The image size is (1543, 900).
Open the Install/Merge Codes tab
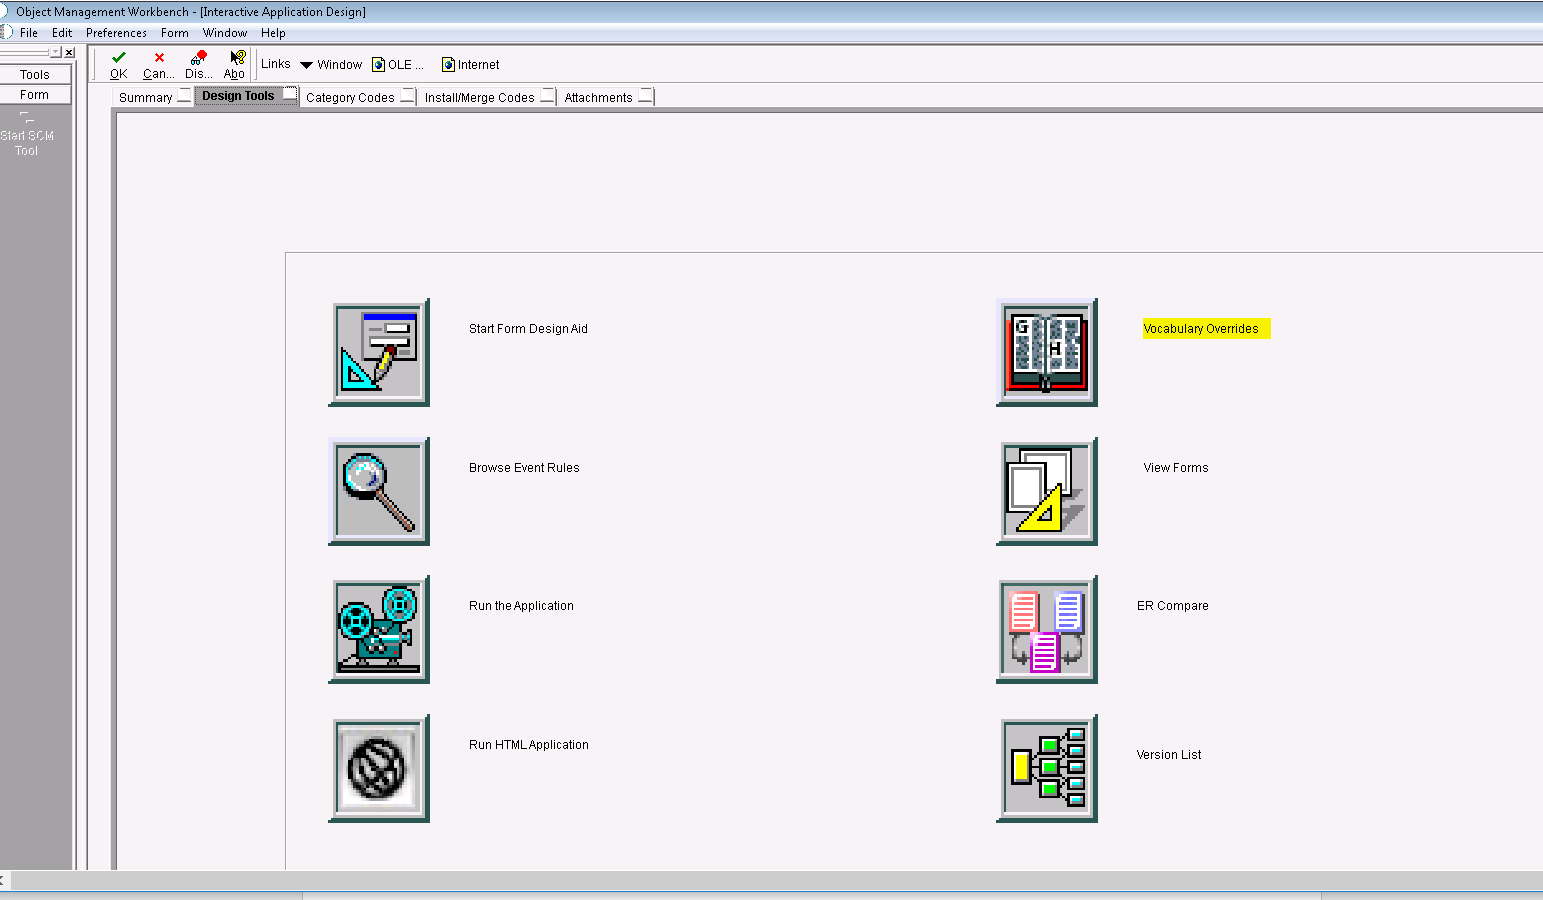(479, 97)
